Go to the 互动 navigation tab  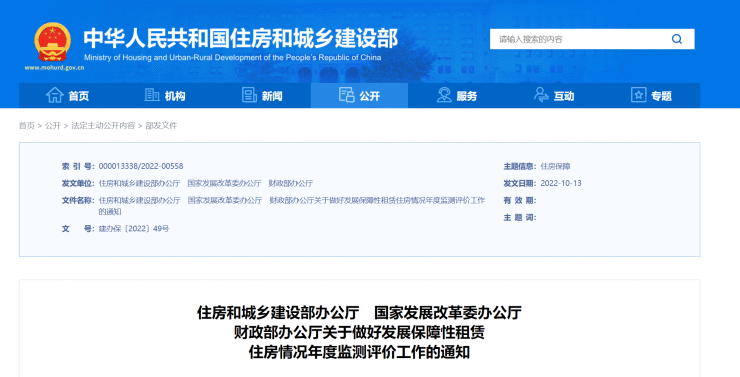tap(554, 95)
